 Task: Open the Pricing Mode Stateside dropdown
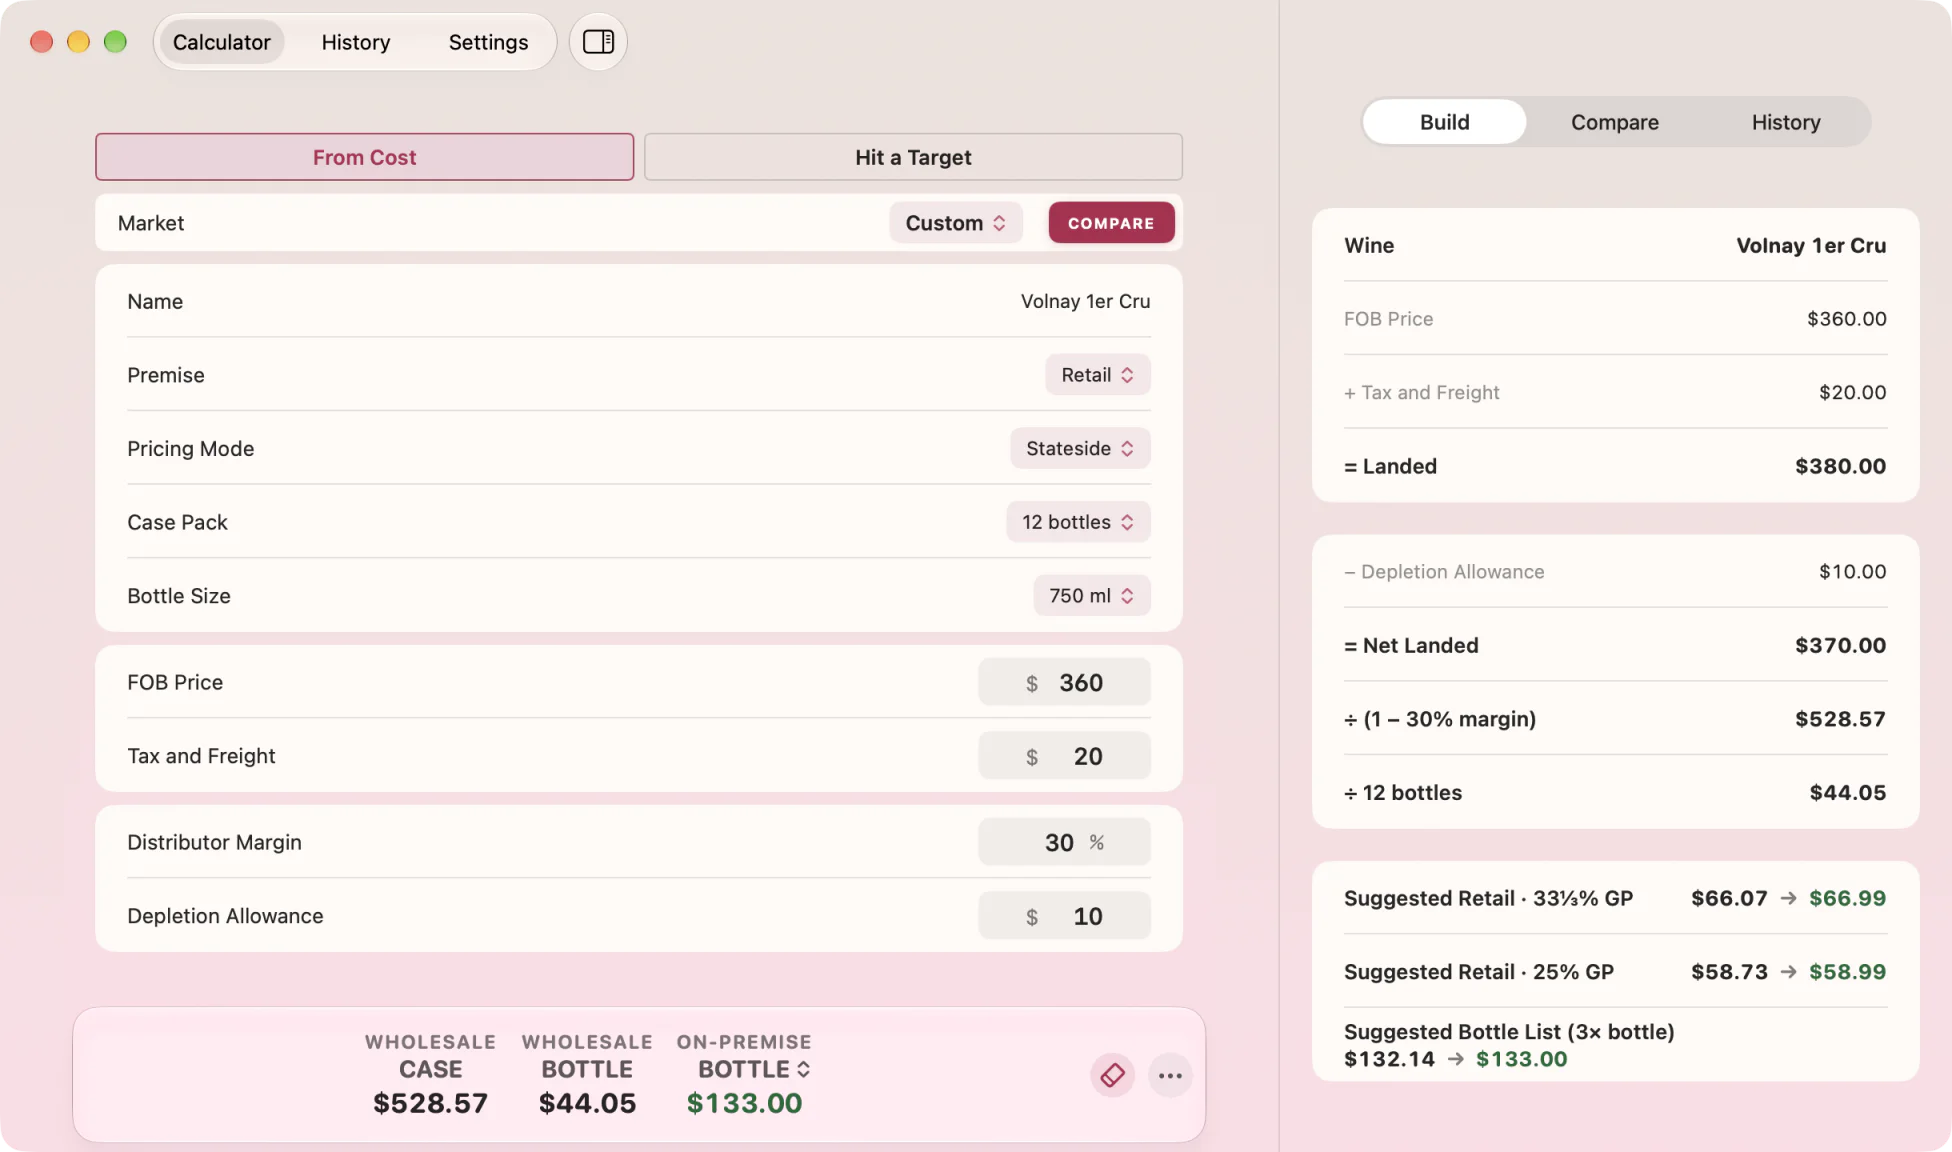1080,448
